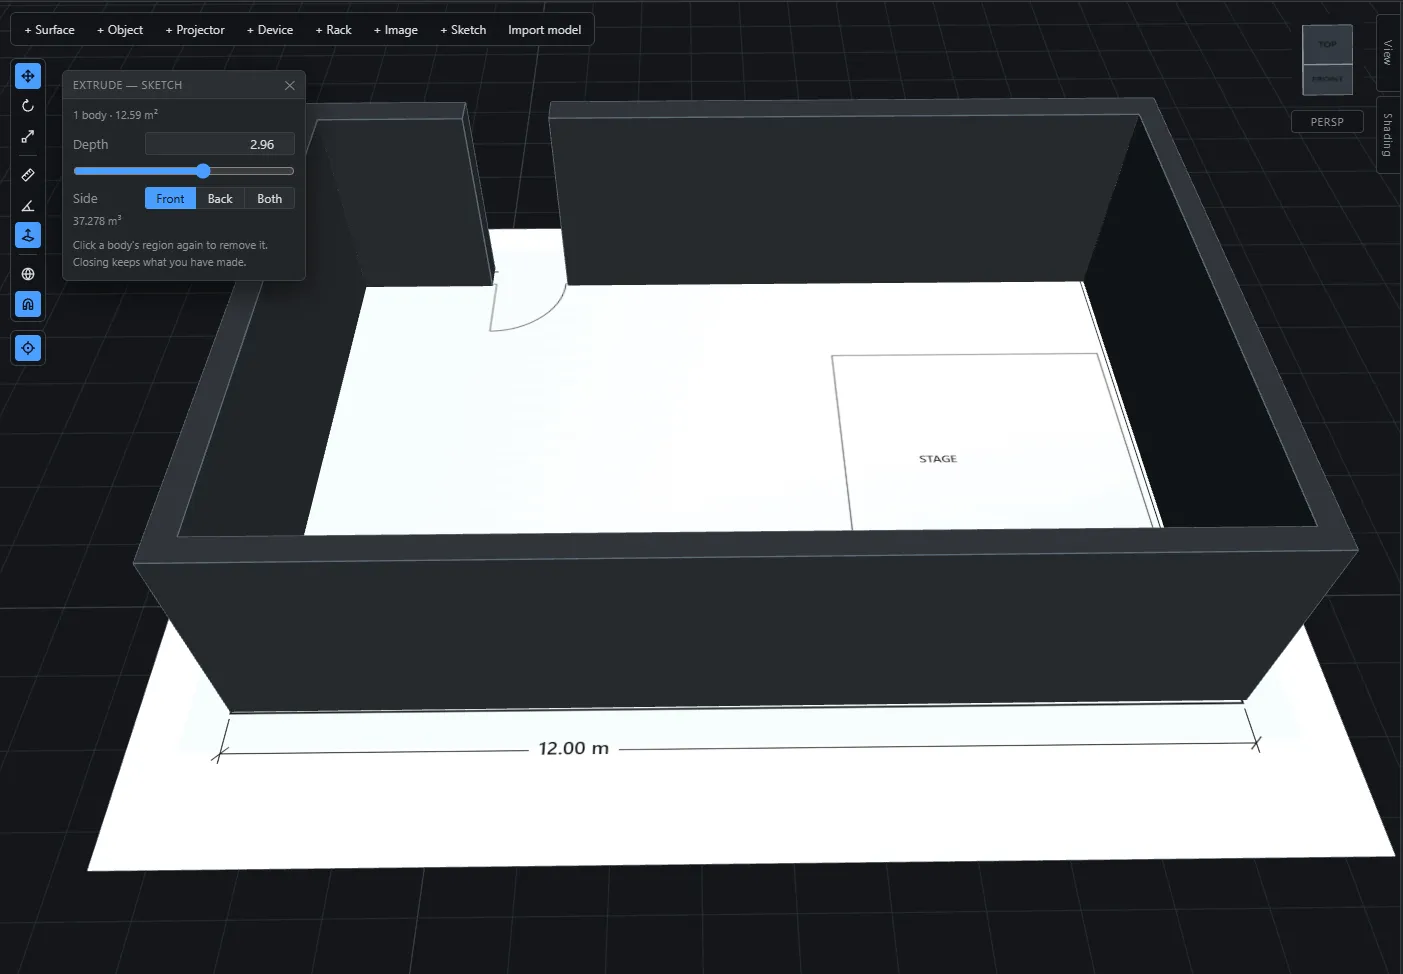The image size is (1403, 974).
Task: Click the STAGE label in the sketch
Action: click(x=938, y=459)
